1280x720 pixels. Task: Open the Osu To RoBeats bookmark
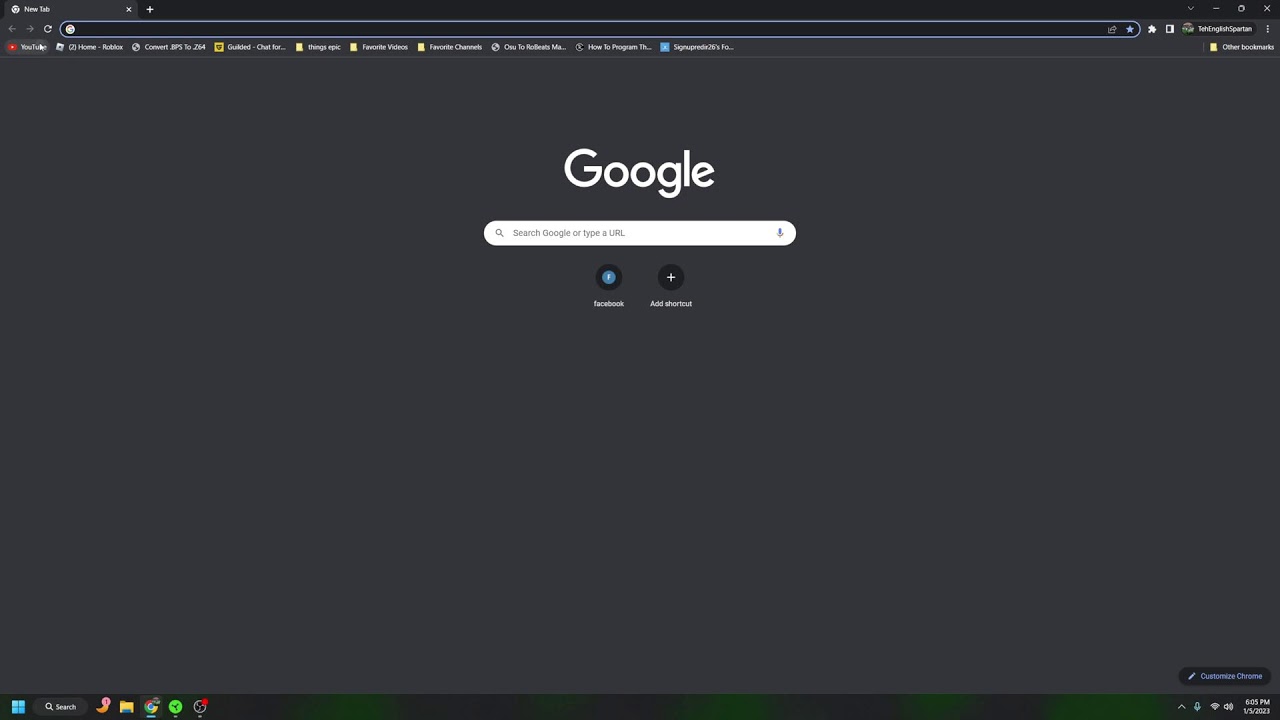click(x=528, y=47)
